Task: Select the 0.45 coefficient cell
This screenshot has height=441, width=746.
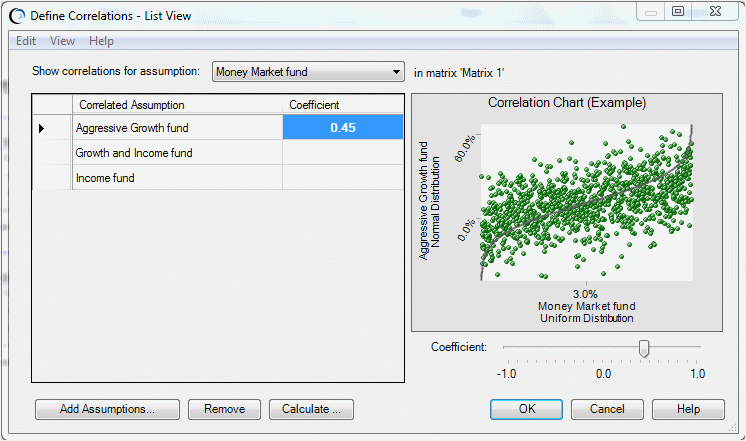Action: (x=343, y=127)
